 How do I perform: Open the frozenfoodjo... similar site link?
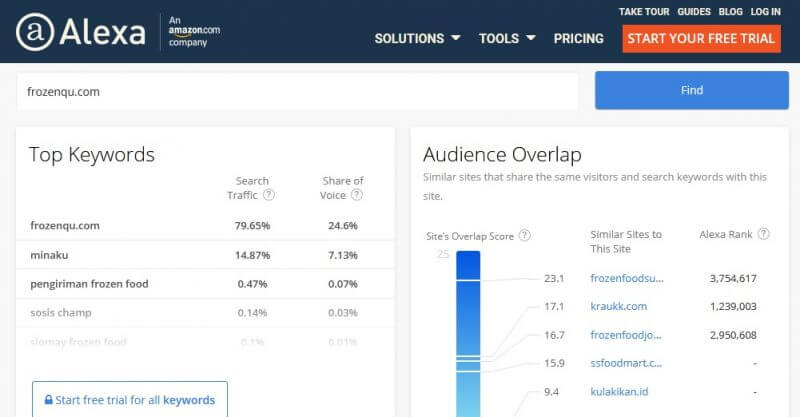click(626, 335)
